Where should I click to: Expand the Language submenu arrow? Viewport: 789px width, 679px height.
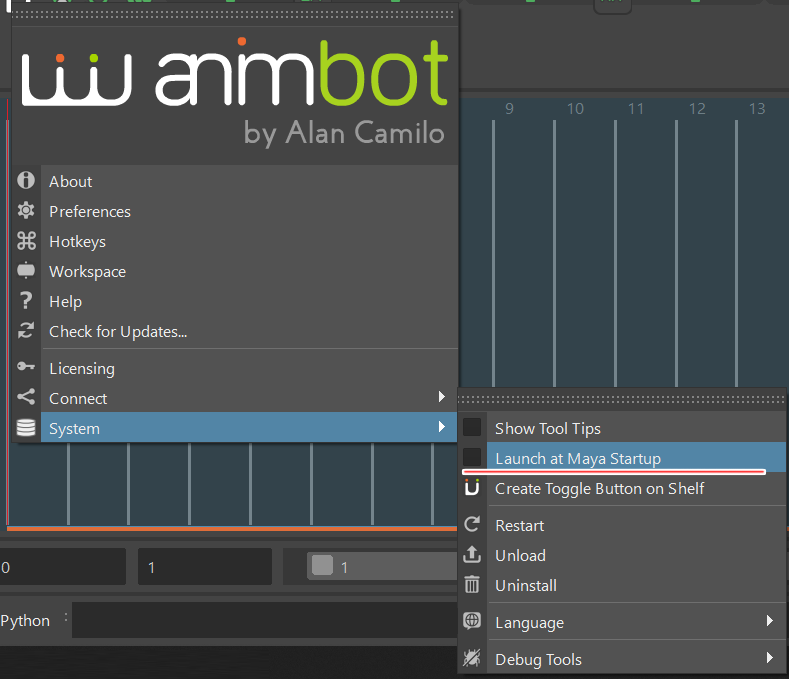click(769, 622)
